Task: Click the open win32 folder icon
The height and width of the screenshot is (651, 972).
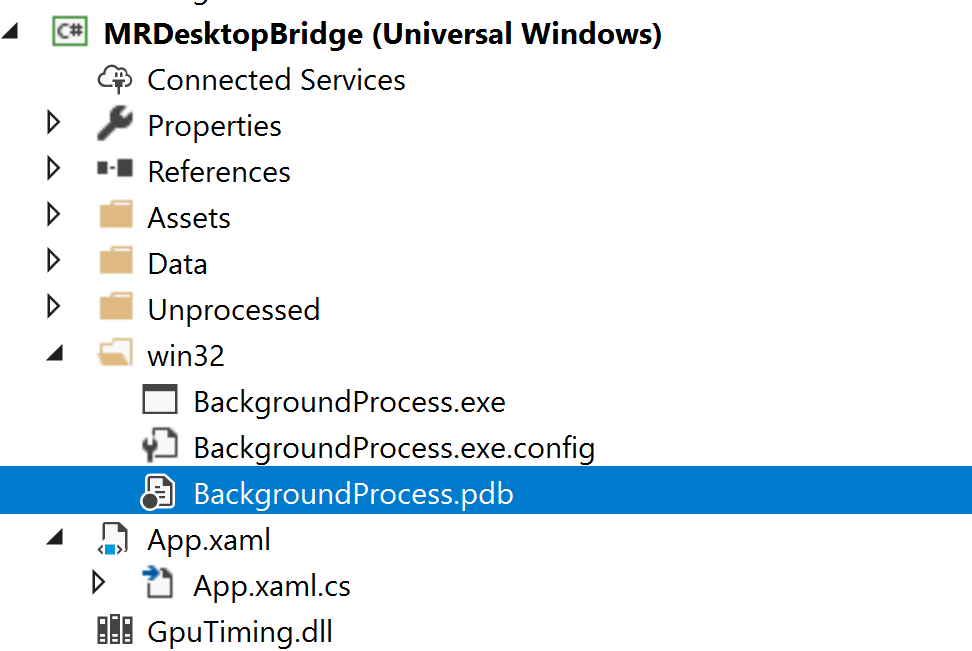Action: (115, 355)
